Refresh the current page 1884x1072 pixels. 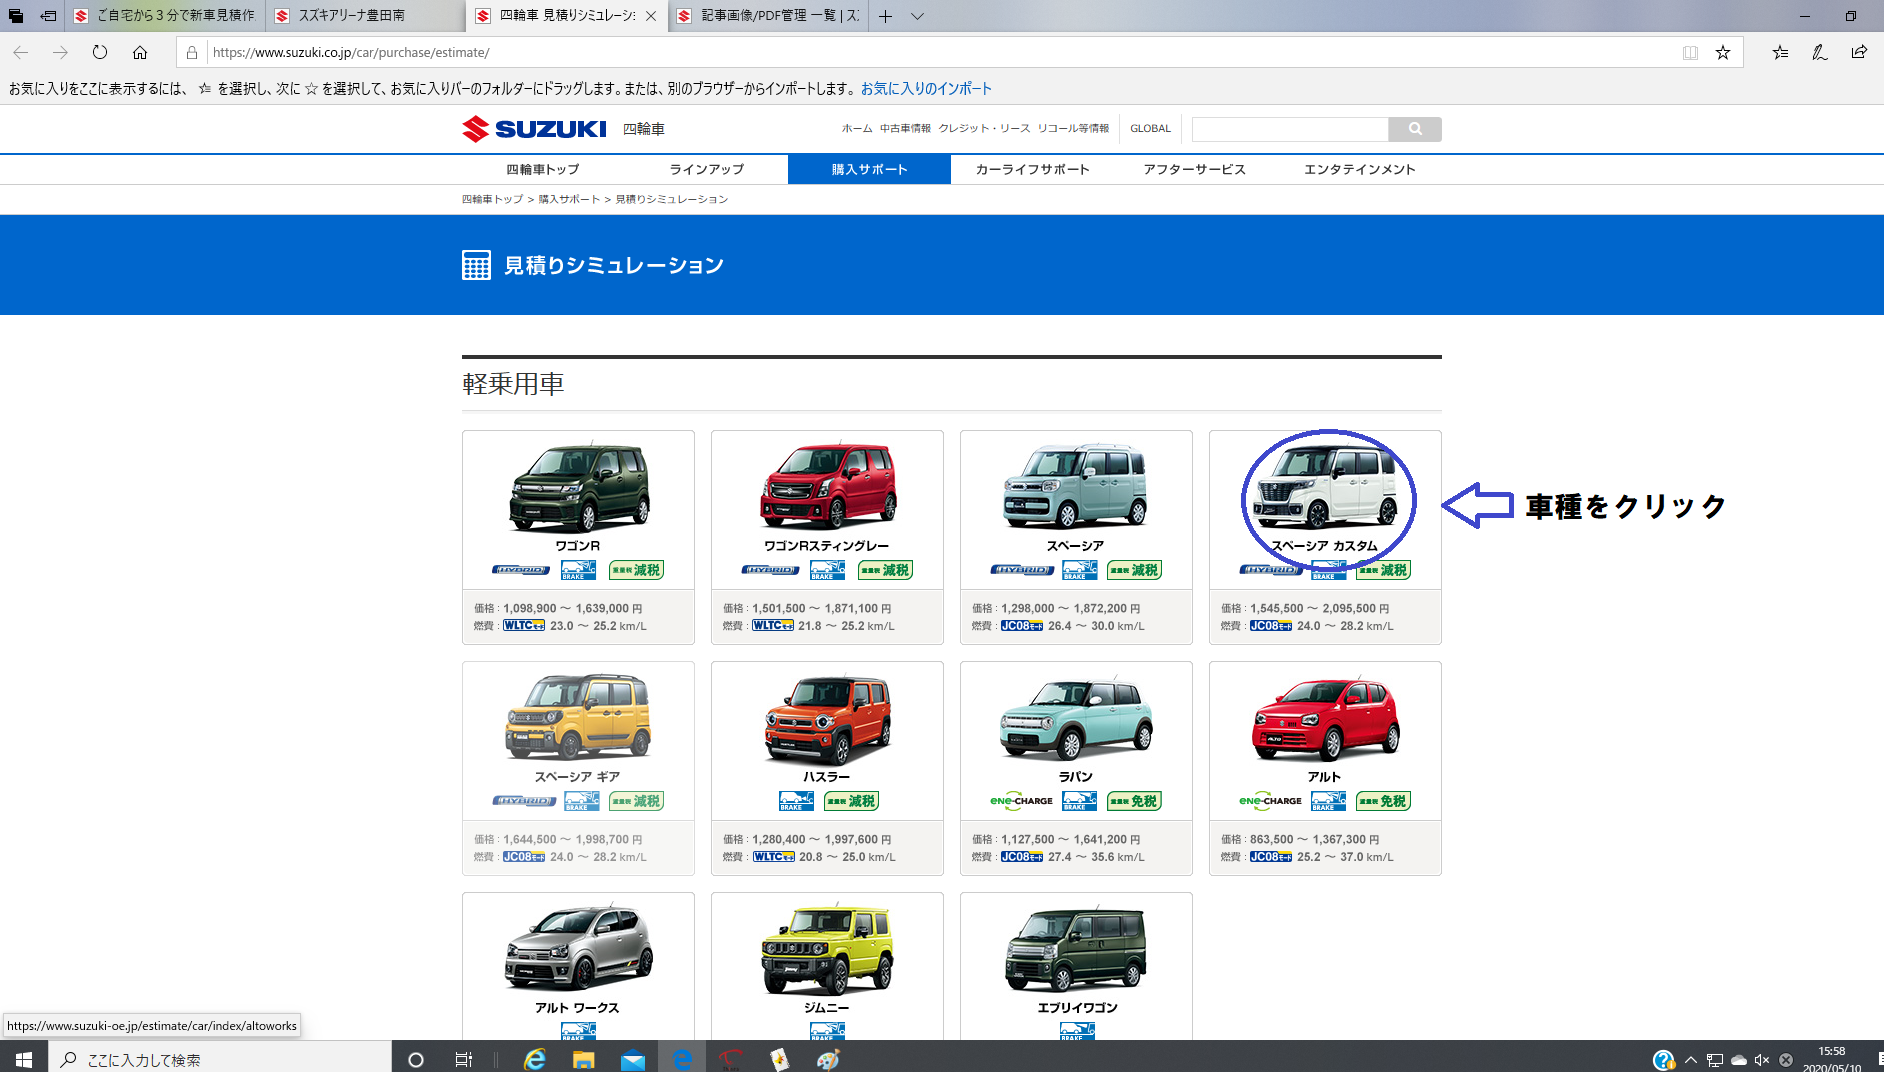tap(100, 52)
